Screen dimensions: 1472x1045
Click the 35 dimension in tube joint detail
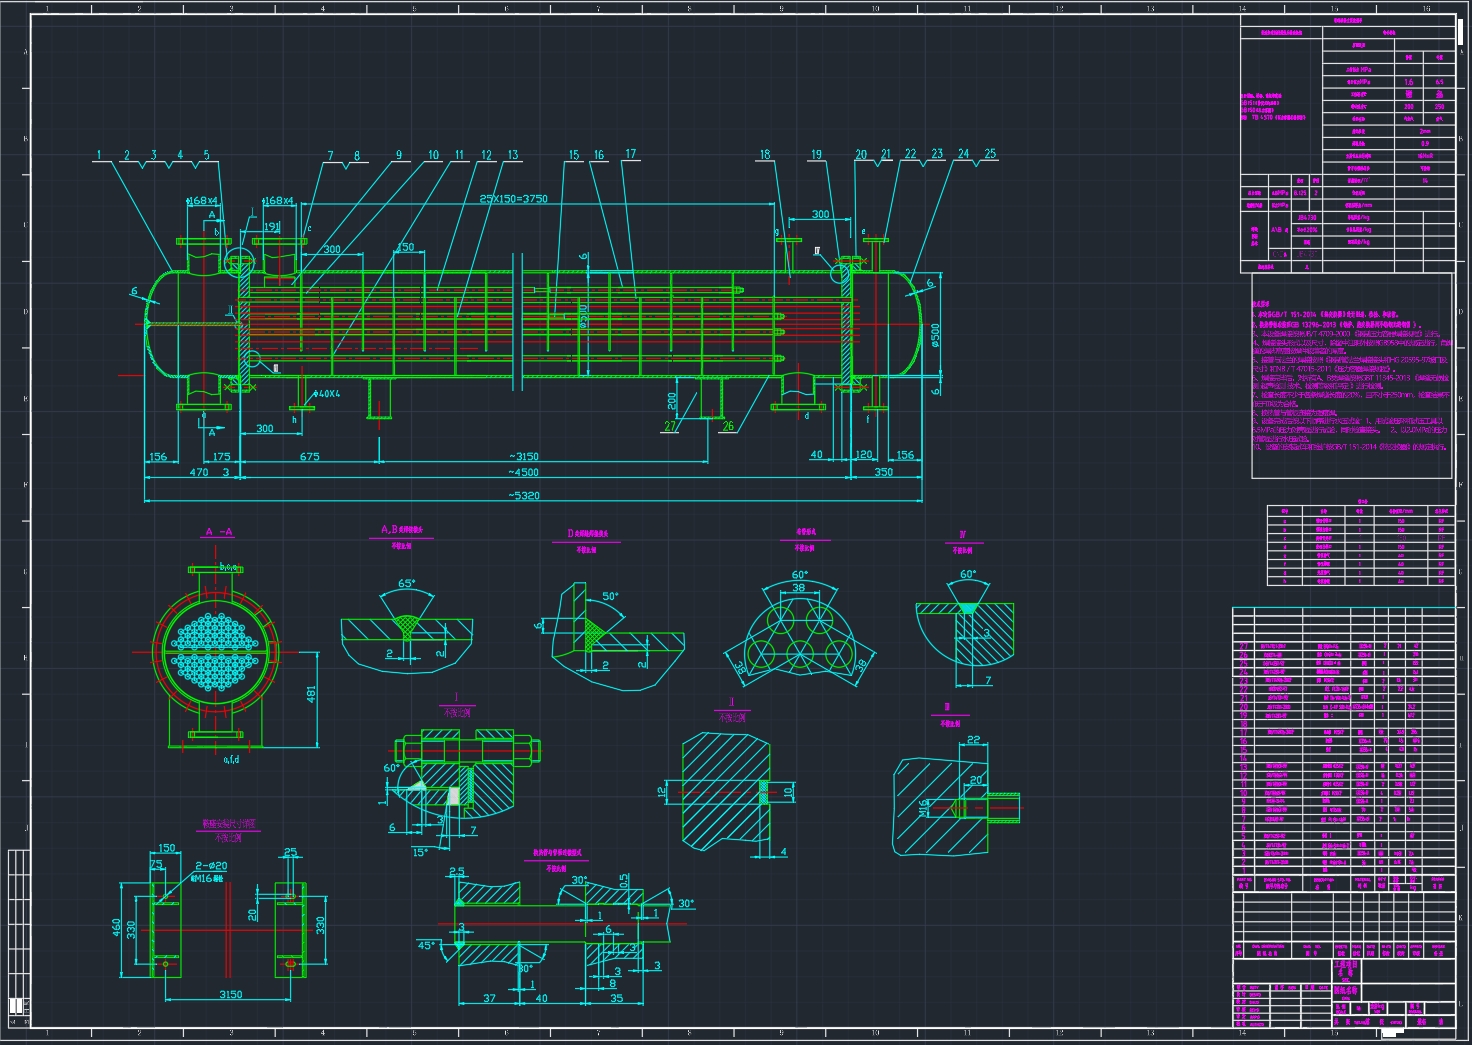click(x=617, y=998)
